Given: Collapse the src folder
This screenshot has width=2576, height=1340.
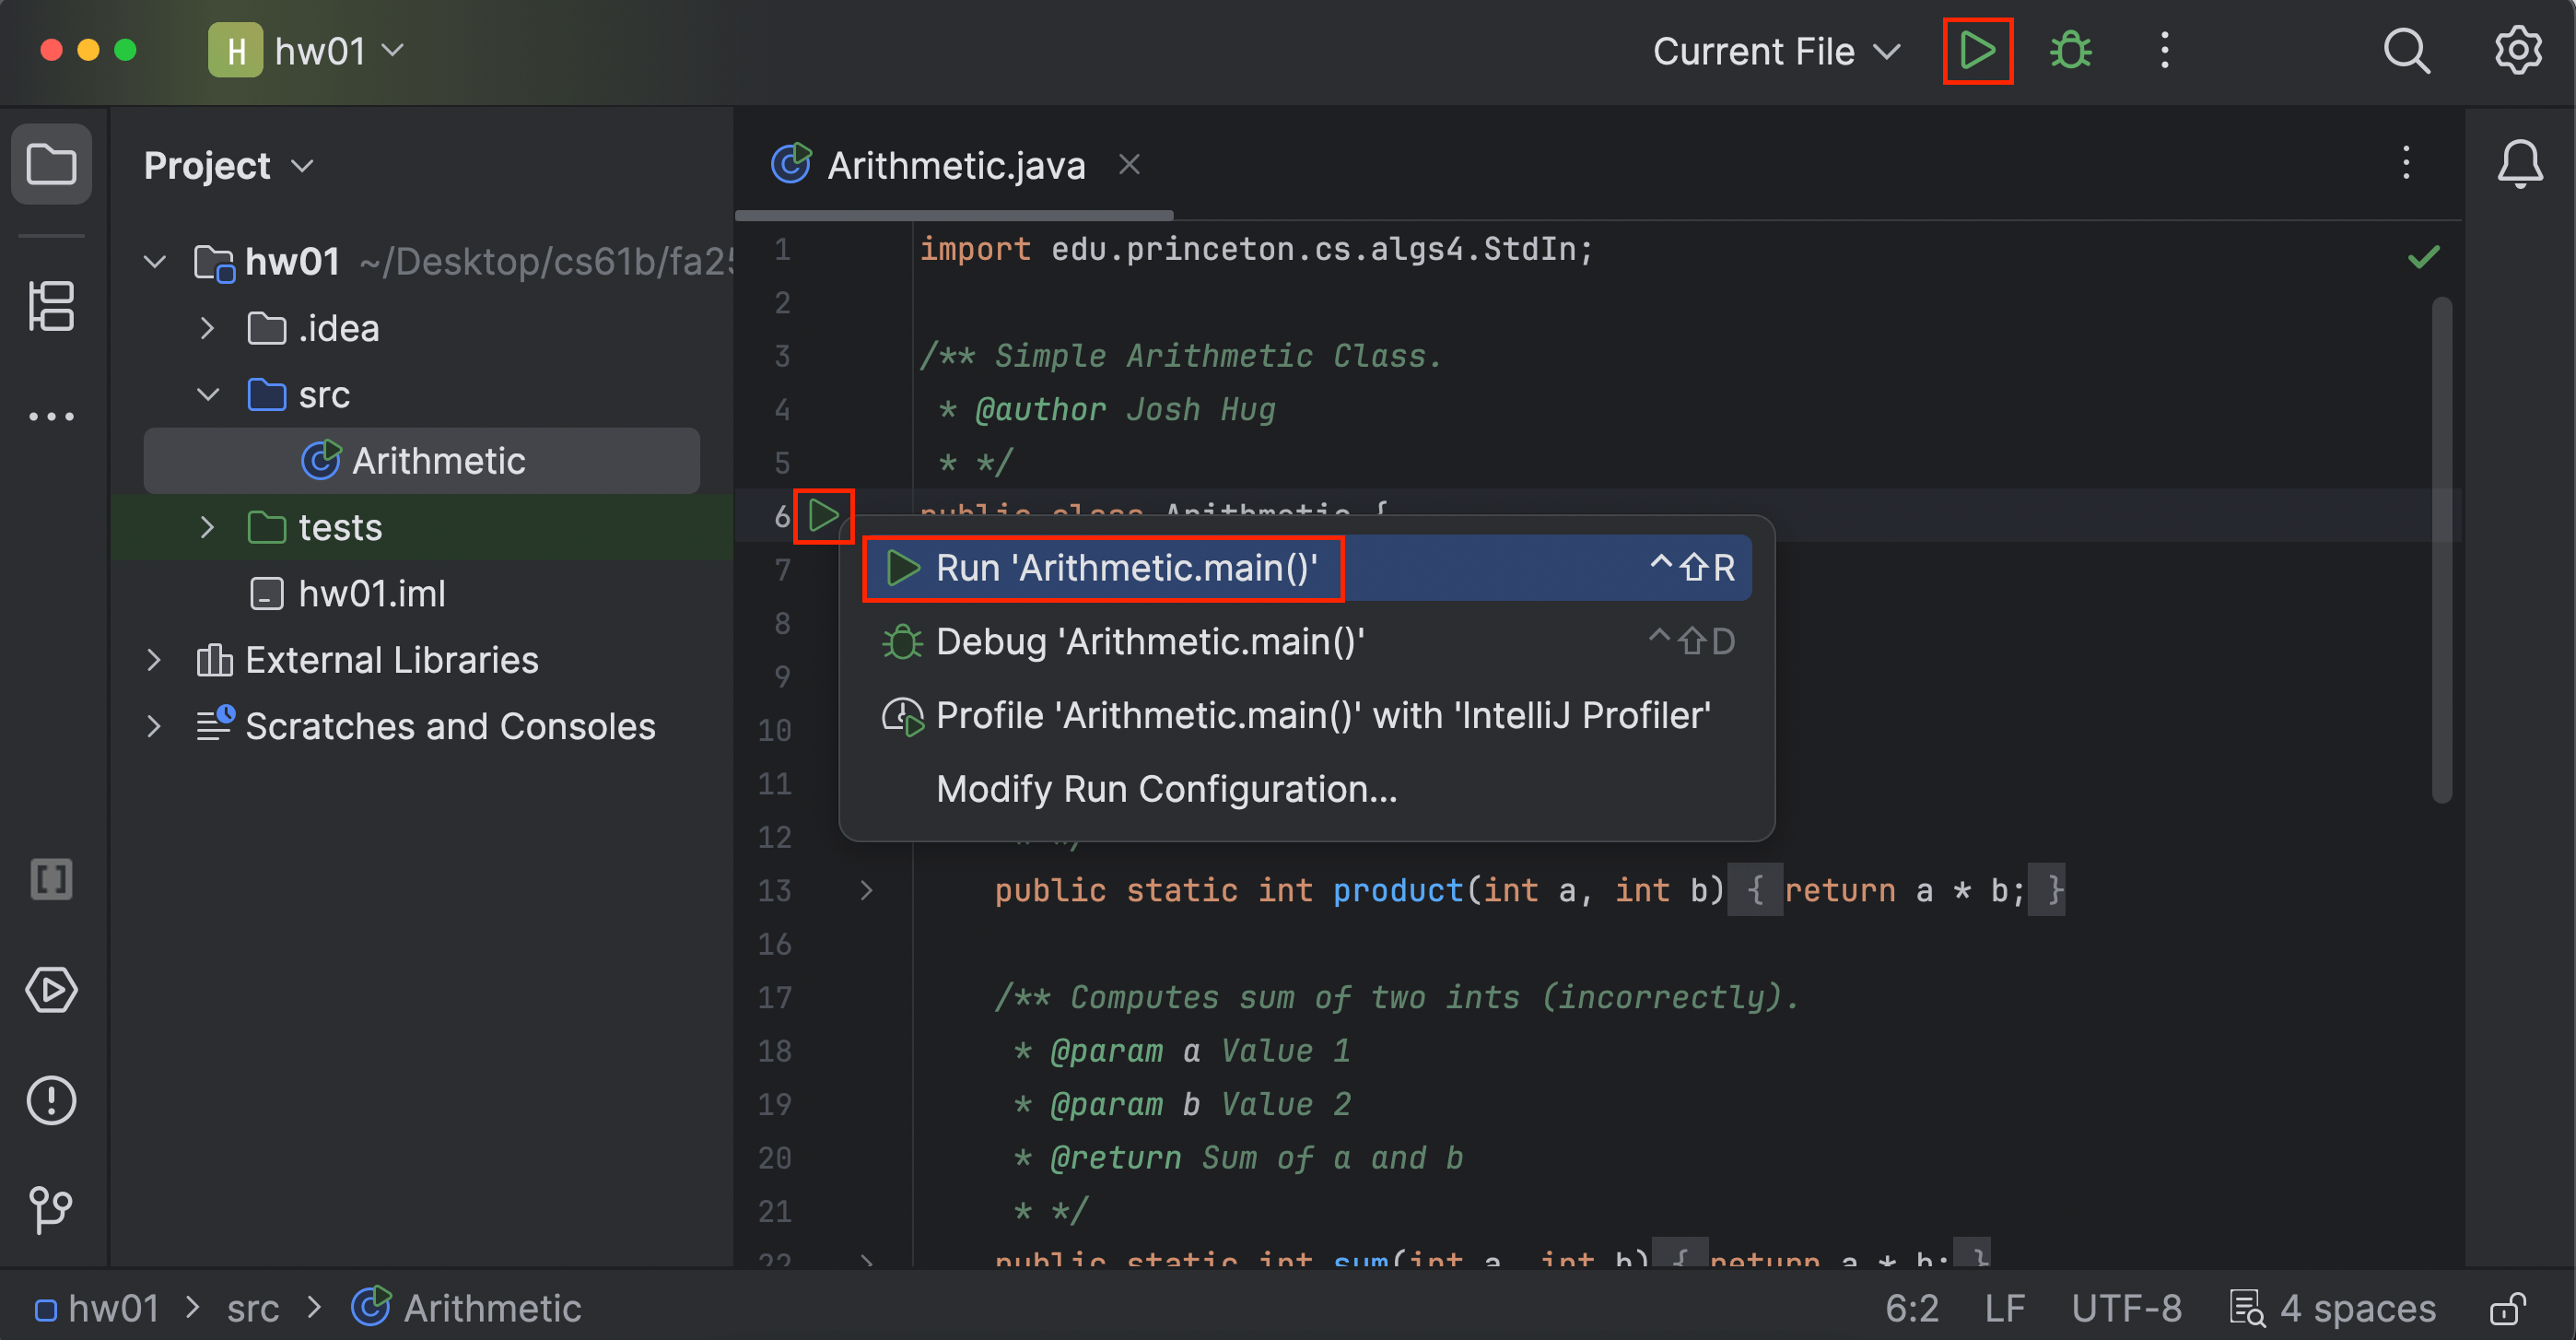Looking at the screenshot, I should pyautogui.click(x=207, y=395).
